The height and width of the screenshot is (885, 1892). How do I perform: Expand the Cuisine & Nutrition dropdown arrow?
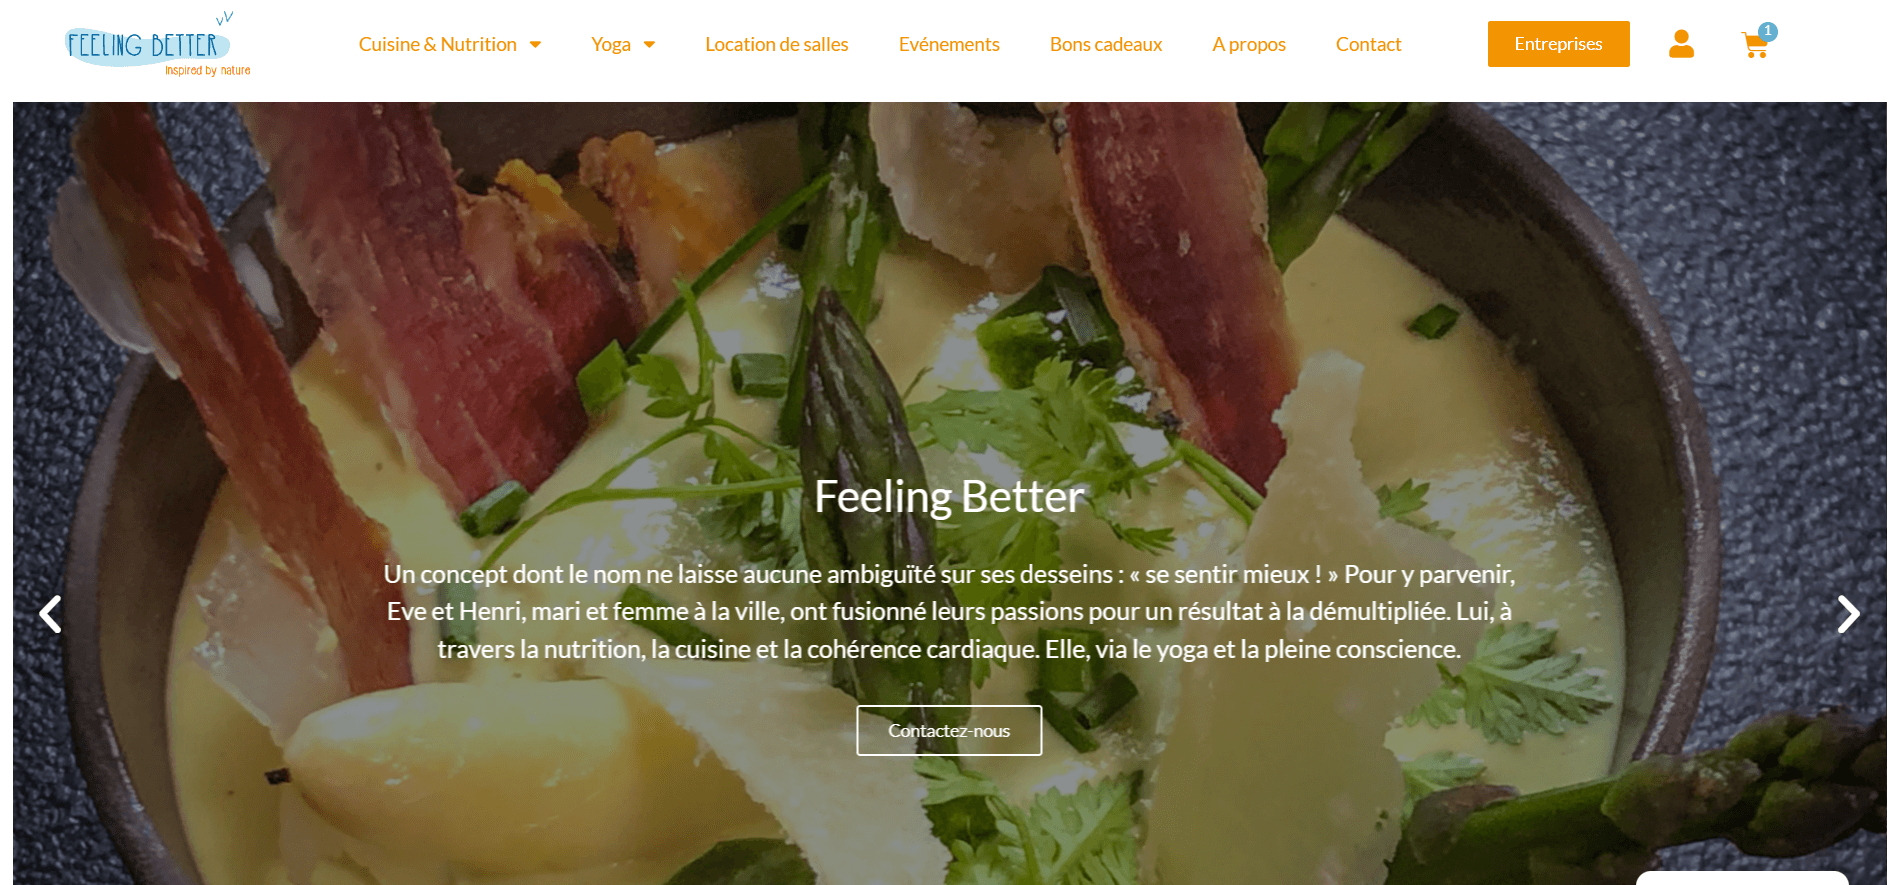coord(535,45)
